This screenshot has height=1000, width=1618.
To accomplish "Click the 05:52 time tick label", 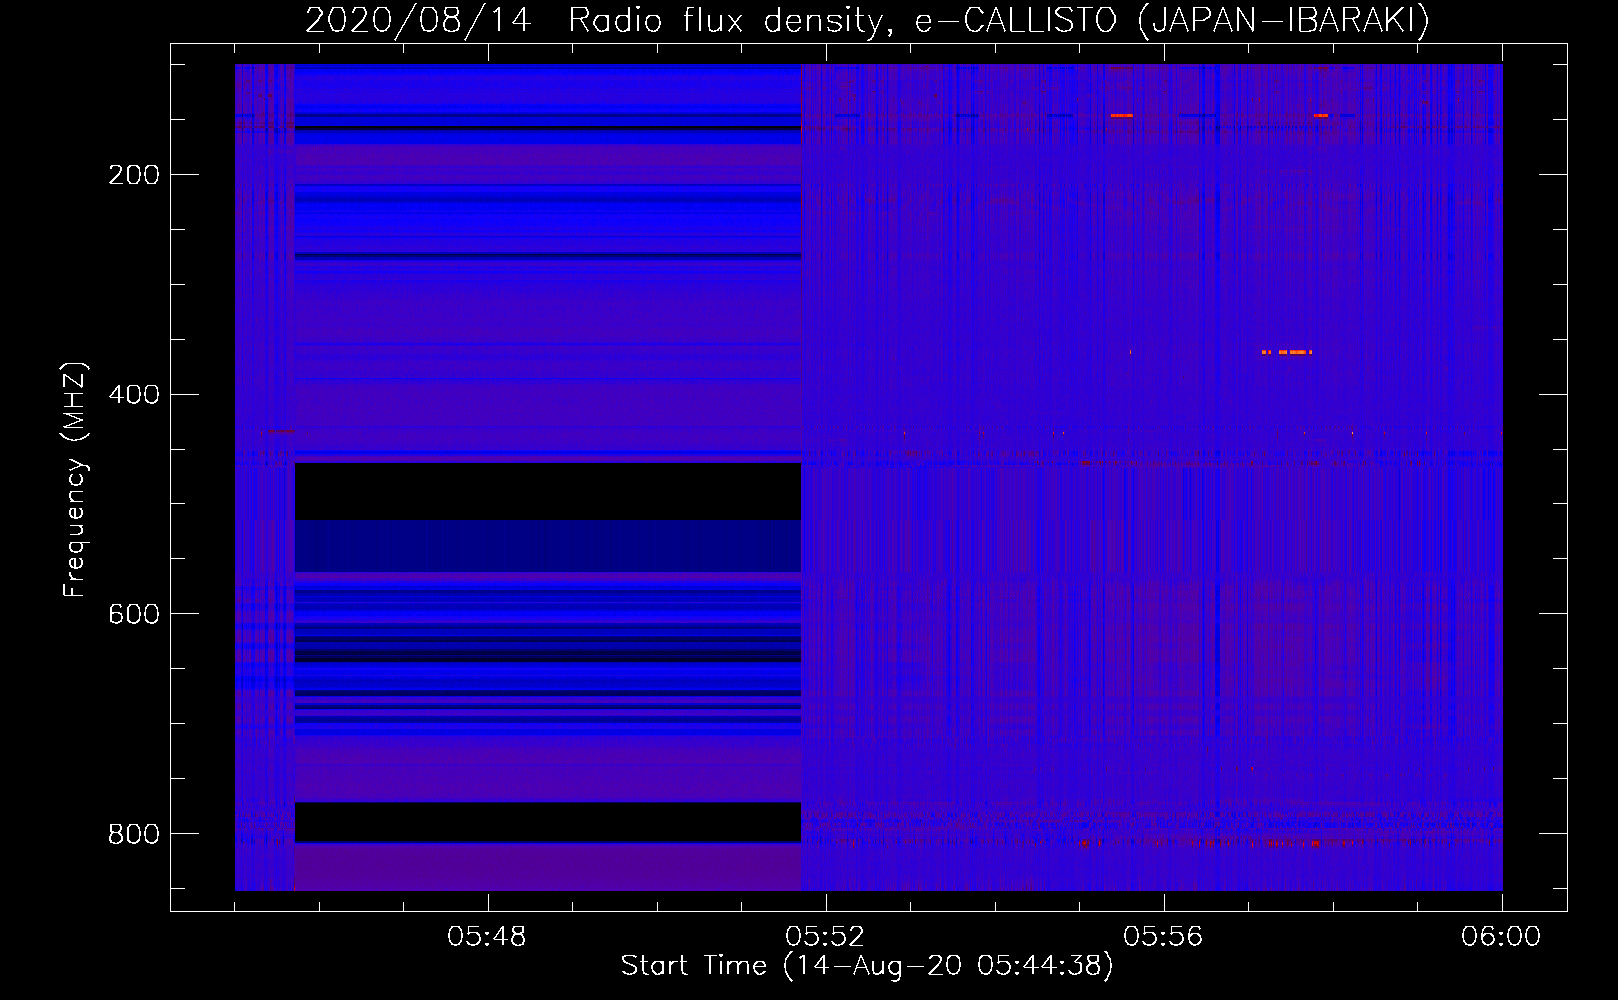I will pyautogui.click(x=825, y=937).
